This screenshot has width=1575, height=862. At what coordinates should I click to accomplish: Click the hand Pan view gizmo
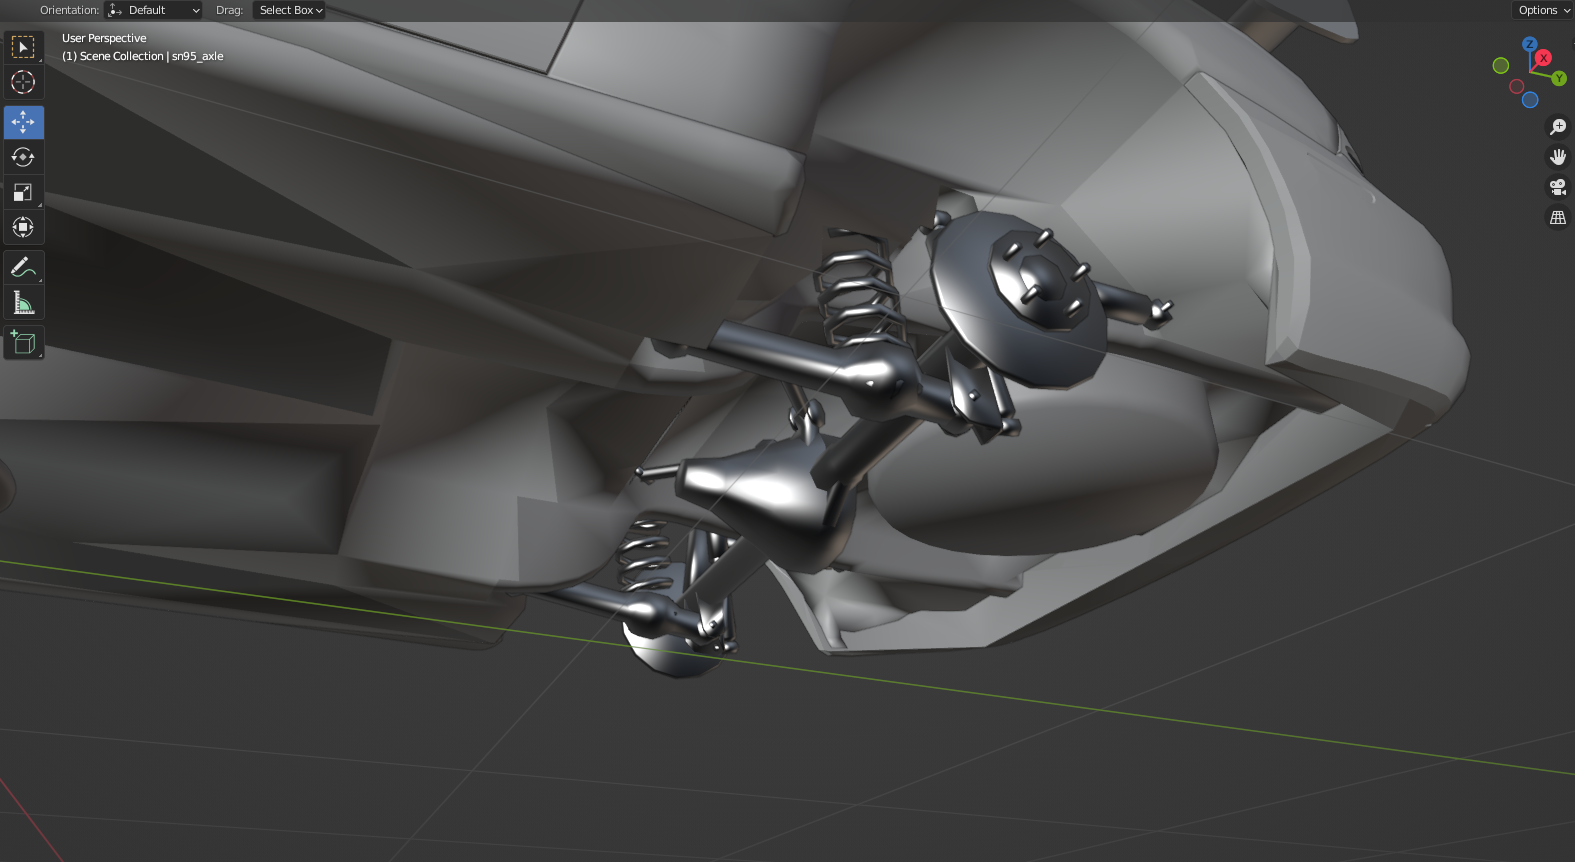click(1558, 157)
